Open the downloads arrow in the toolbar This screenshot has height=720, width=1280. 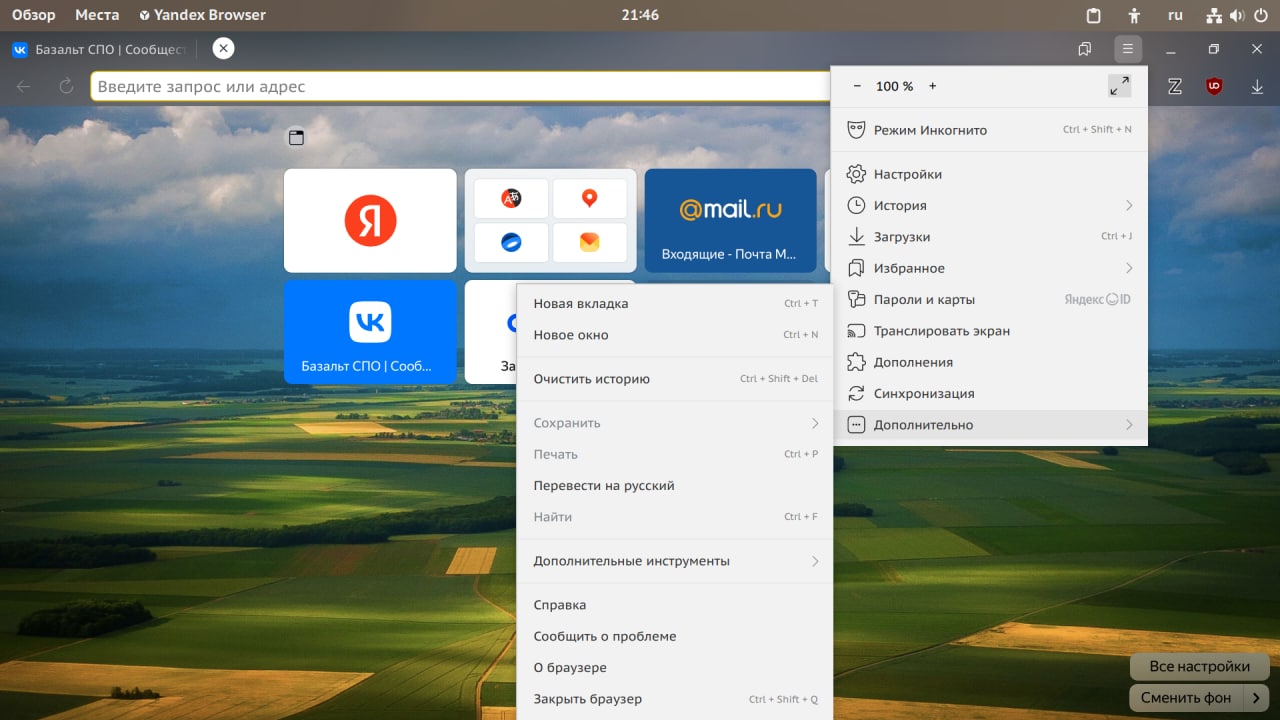(x=1257, y=86)
